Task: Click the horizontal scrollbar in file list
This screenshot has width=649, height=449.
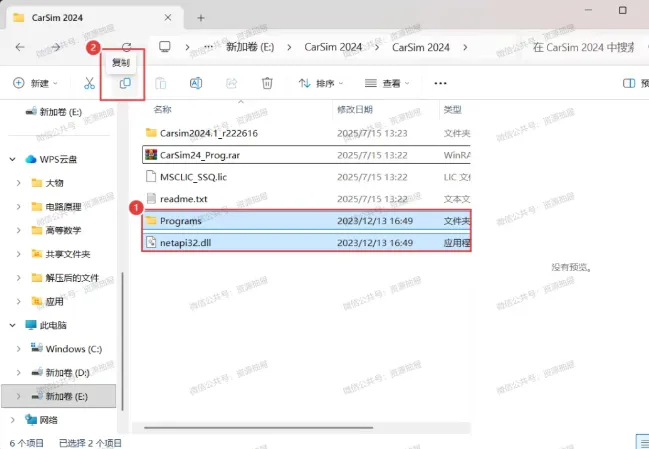Action: point(259,428)
